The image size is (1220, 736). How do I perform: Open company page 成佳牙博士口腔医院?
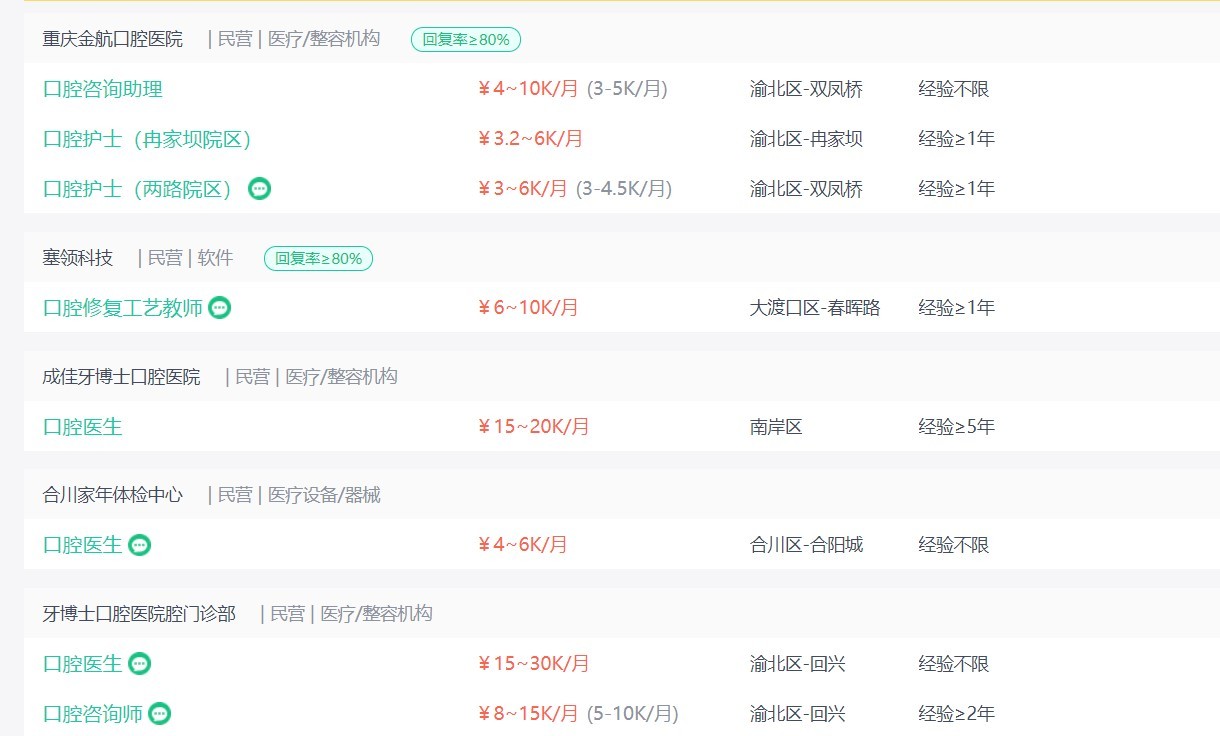point(121,377)
